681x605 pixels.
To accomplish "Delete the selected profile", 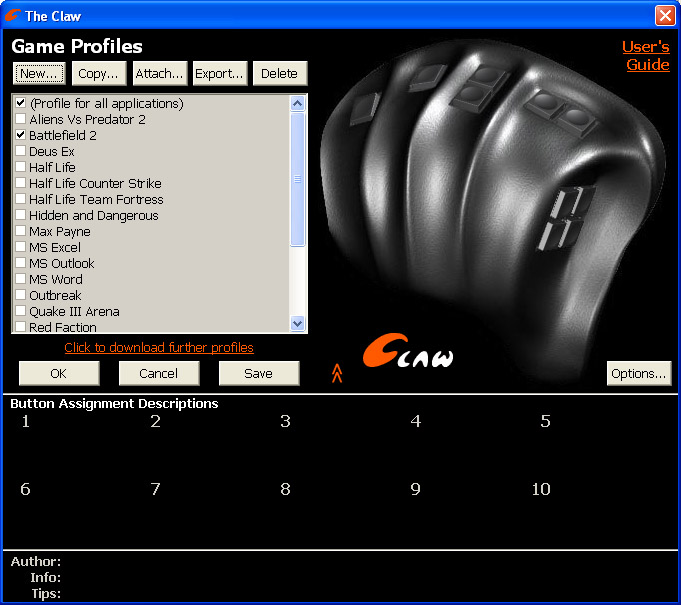I will [280, 73].
